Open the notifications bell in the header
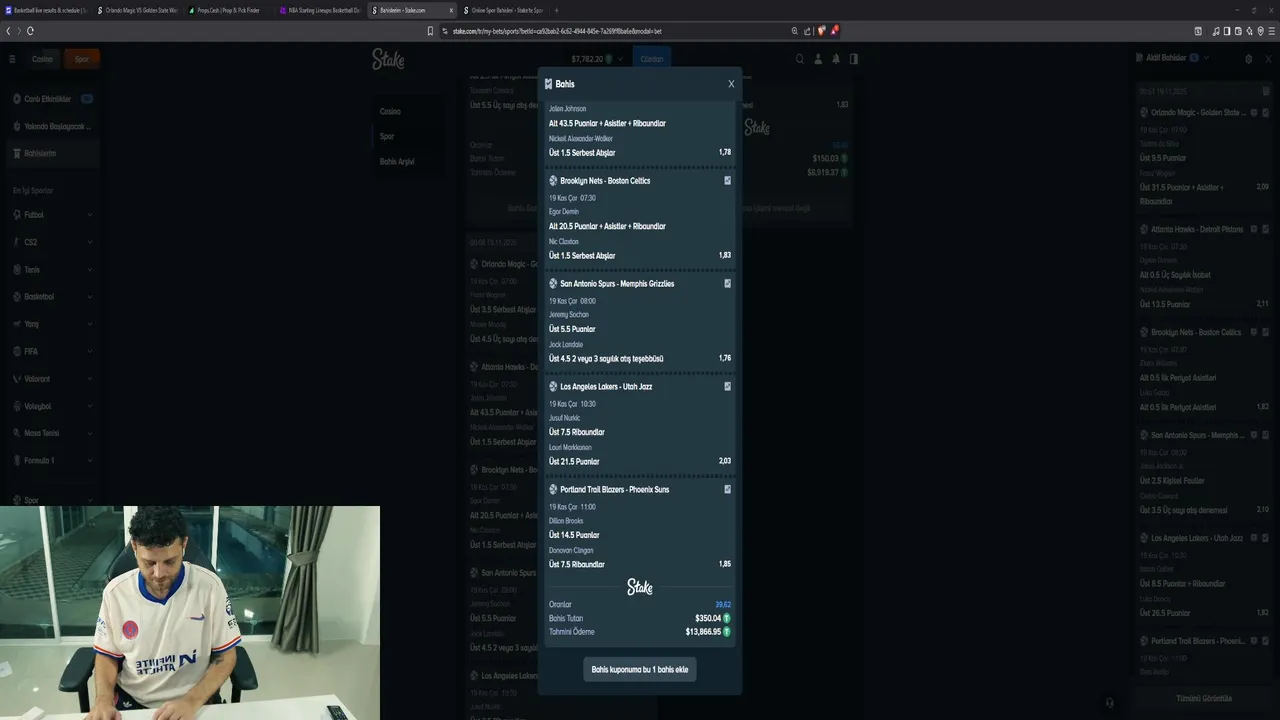Viewport: 1280px width, 720px height. coord(836,59)
